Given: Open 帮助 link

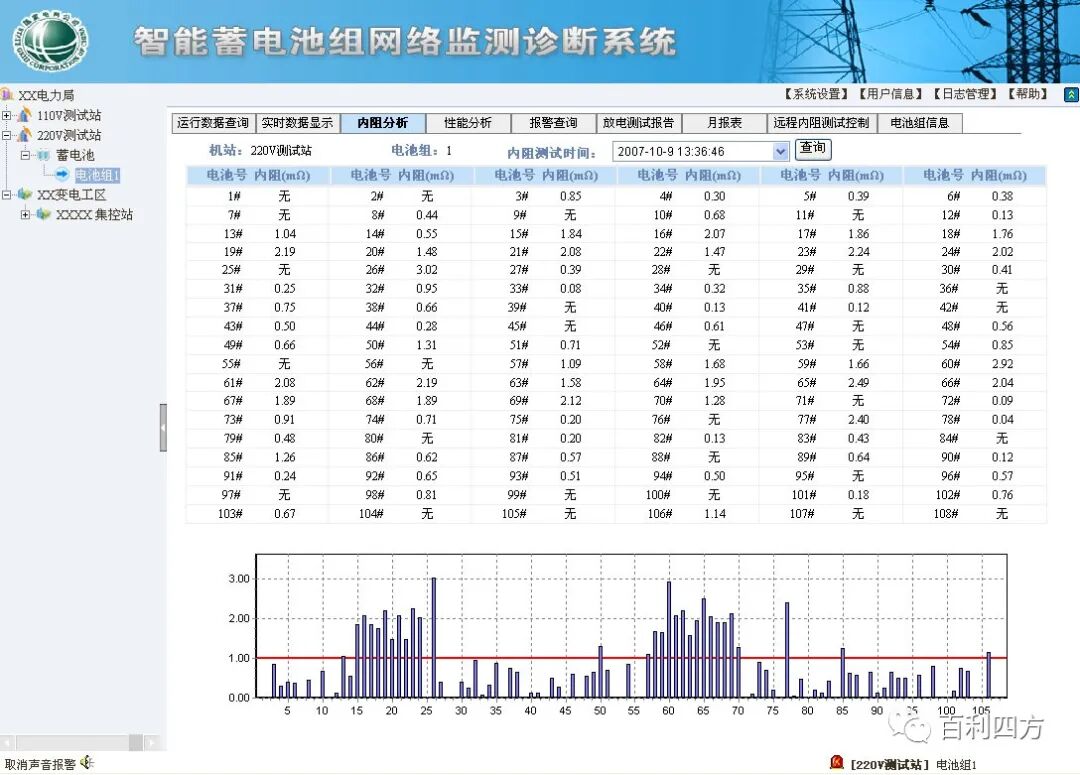Looking at the screenshot, I should tap(1028, 94).
